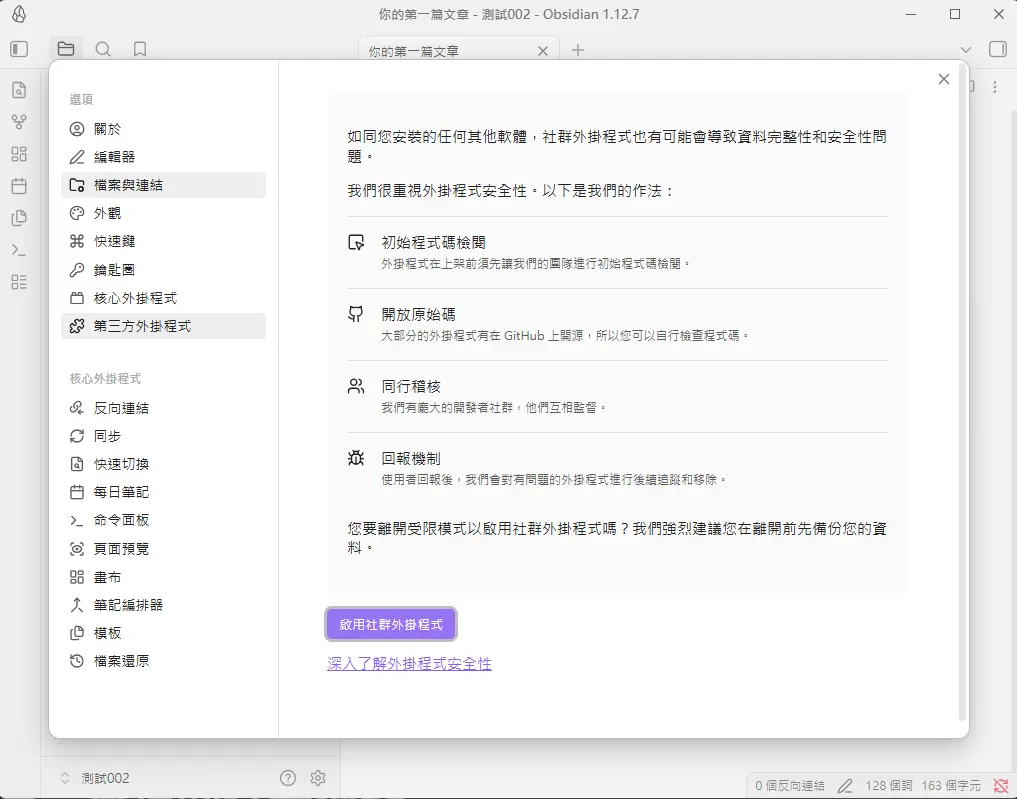Add a new tab with plus button
The width and height of the screenshot is (1017, 799).
pyautogui.click(x=578, y=50)
